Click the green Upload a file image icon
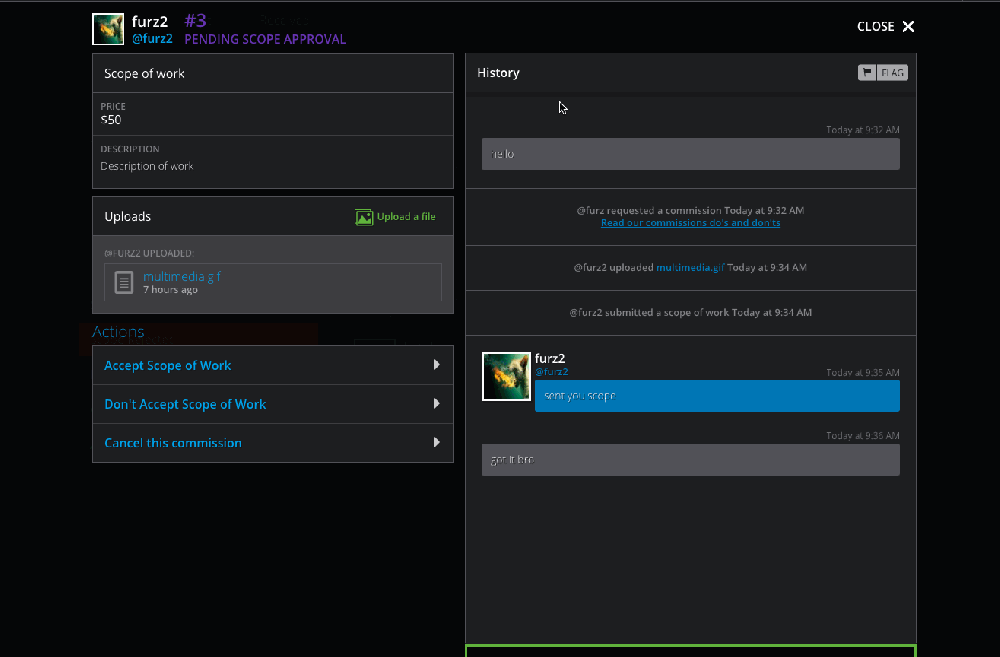This screenshot has width=1000, height=657. point(364,217)
